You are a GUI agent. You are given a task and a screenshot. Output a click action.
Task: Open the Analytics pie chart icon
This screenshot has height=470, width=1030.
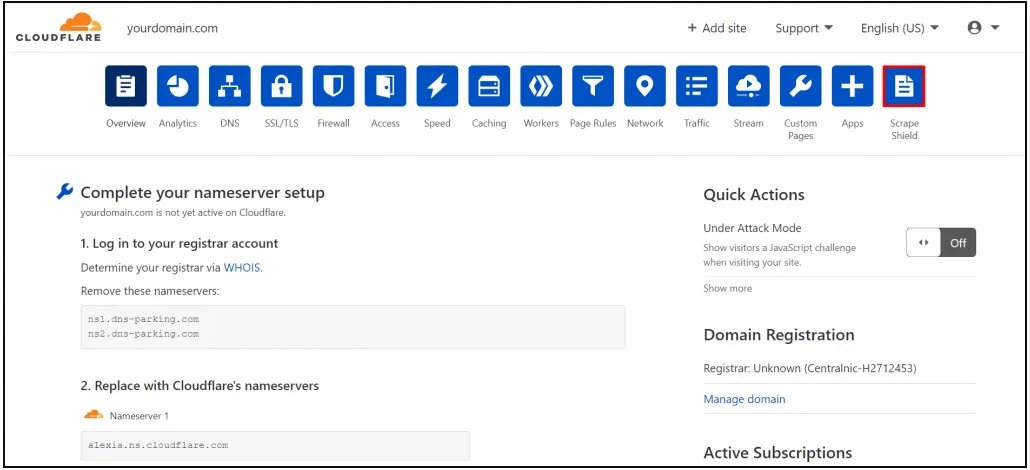tap(177, 86)
